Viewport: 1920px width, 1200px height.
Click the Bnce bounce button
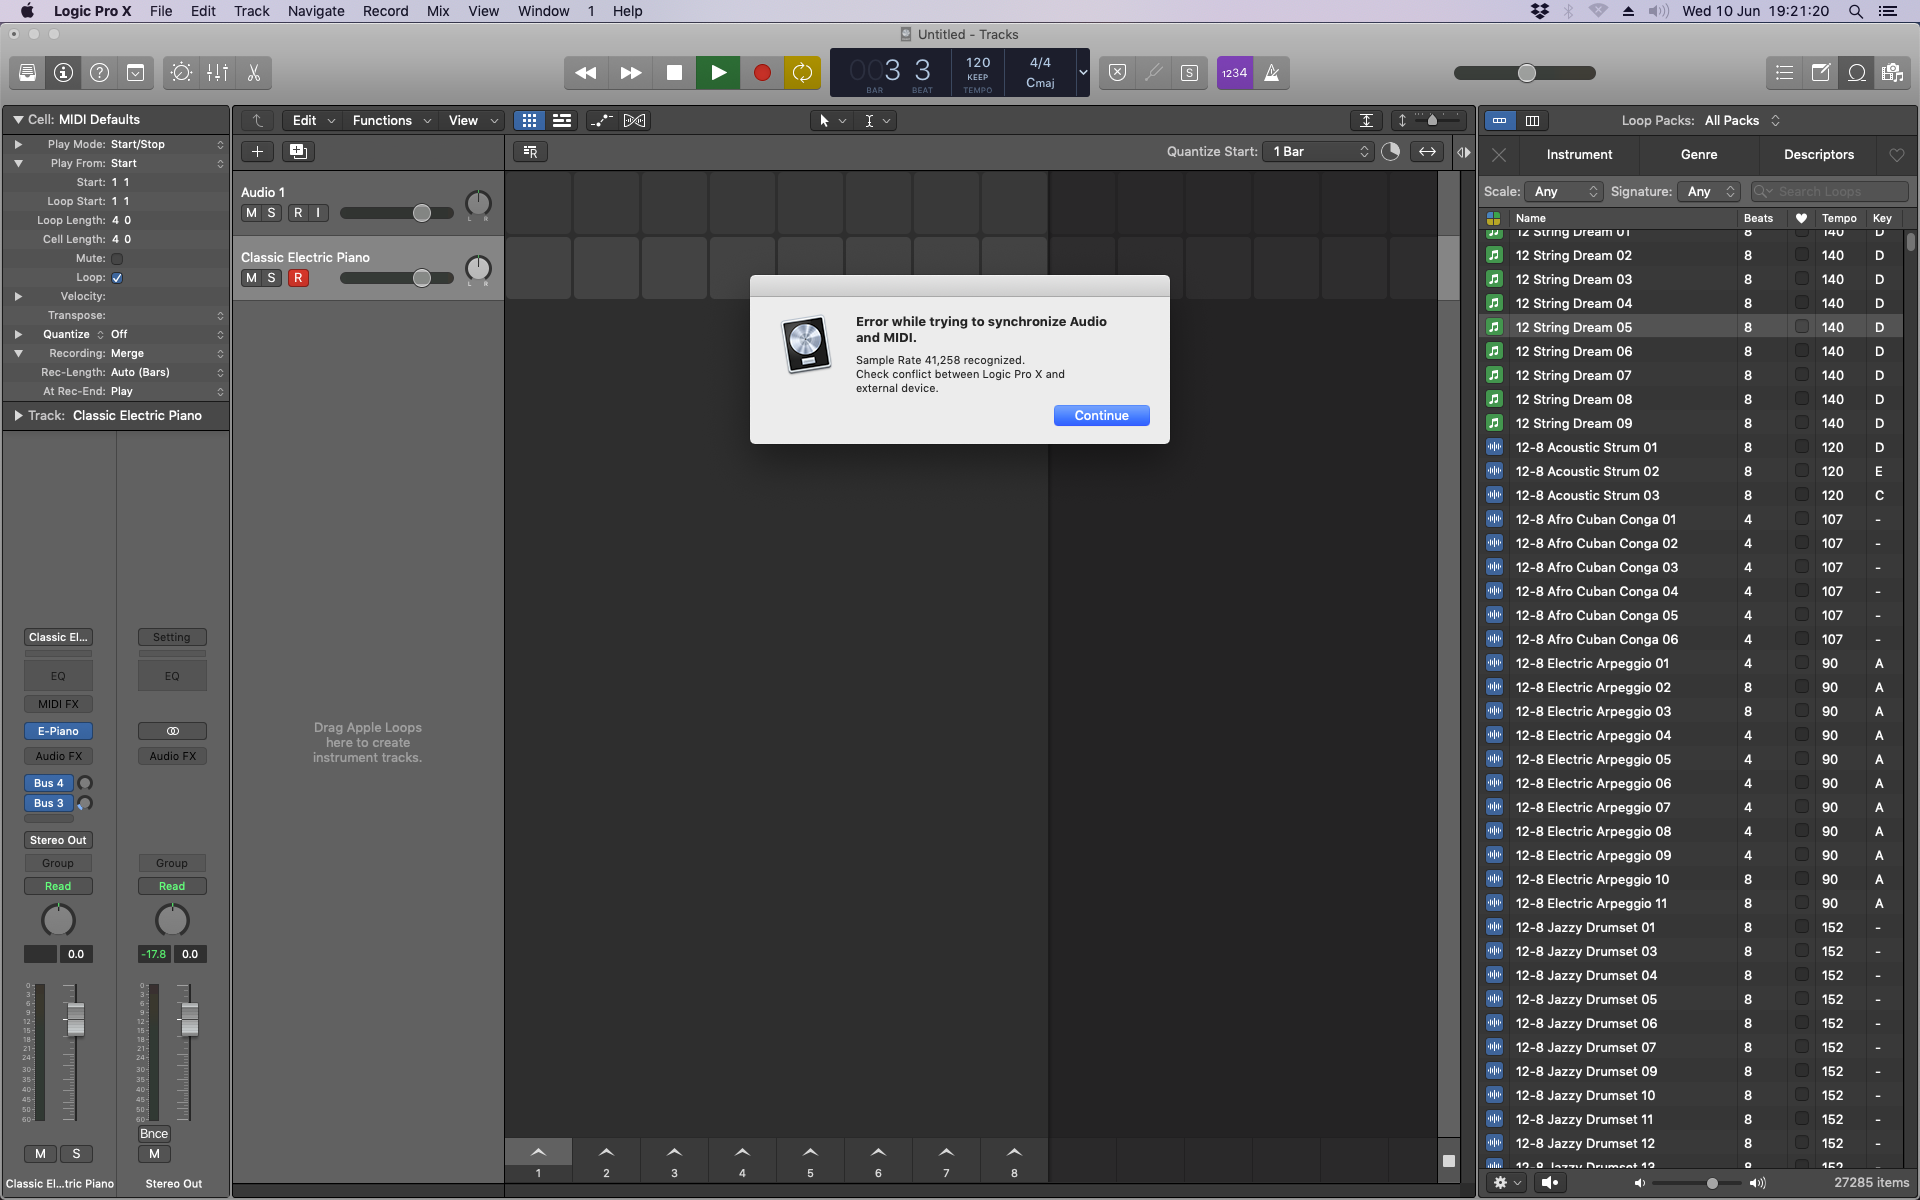pos(154,1134)
